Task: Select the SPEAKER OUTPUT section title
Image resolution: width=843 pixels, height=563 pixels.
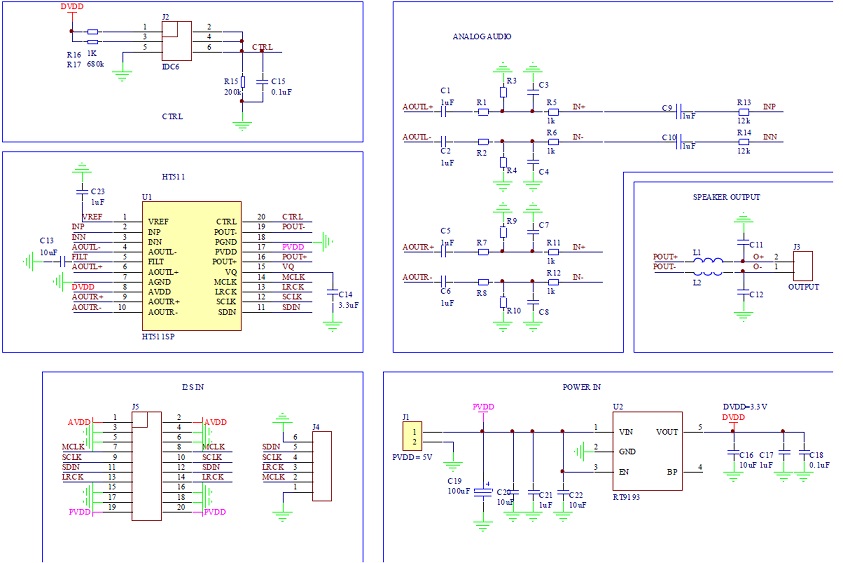Action: (x=726, y=197)
